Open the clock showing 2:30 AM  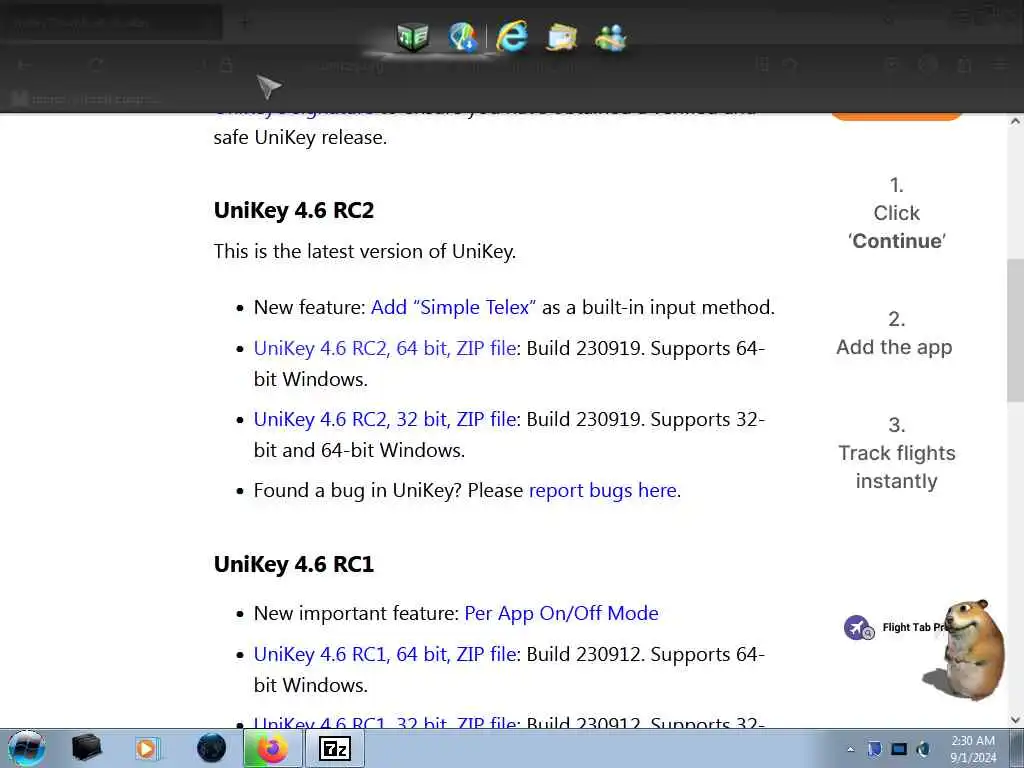click(x=973, y=749)
